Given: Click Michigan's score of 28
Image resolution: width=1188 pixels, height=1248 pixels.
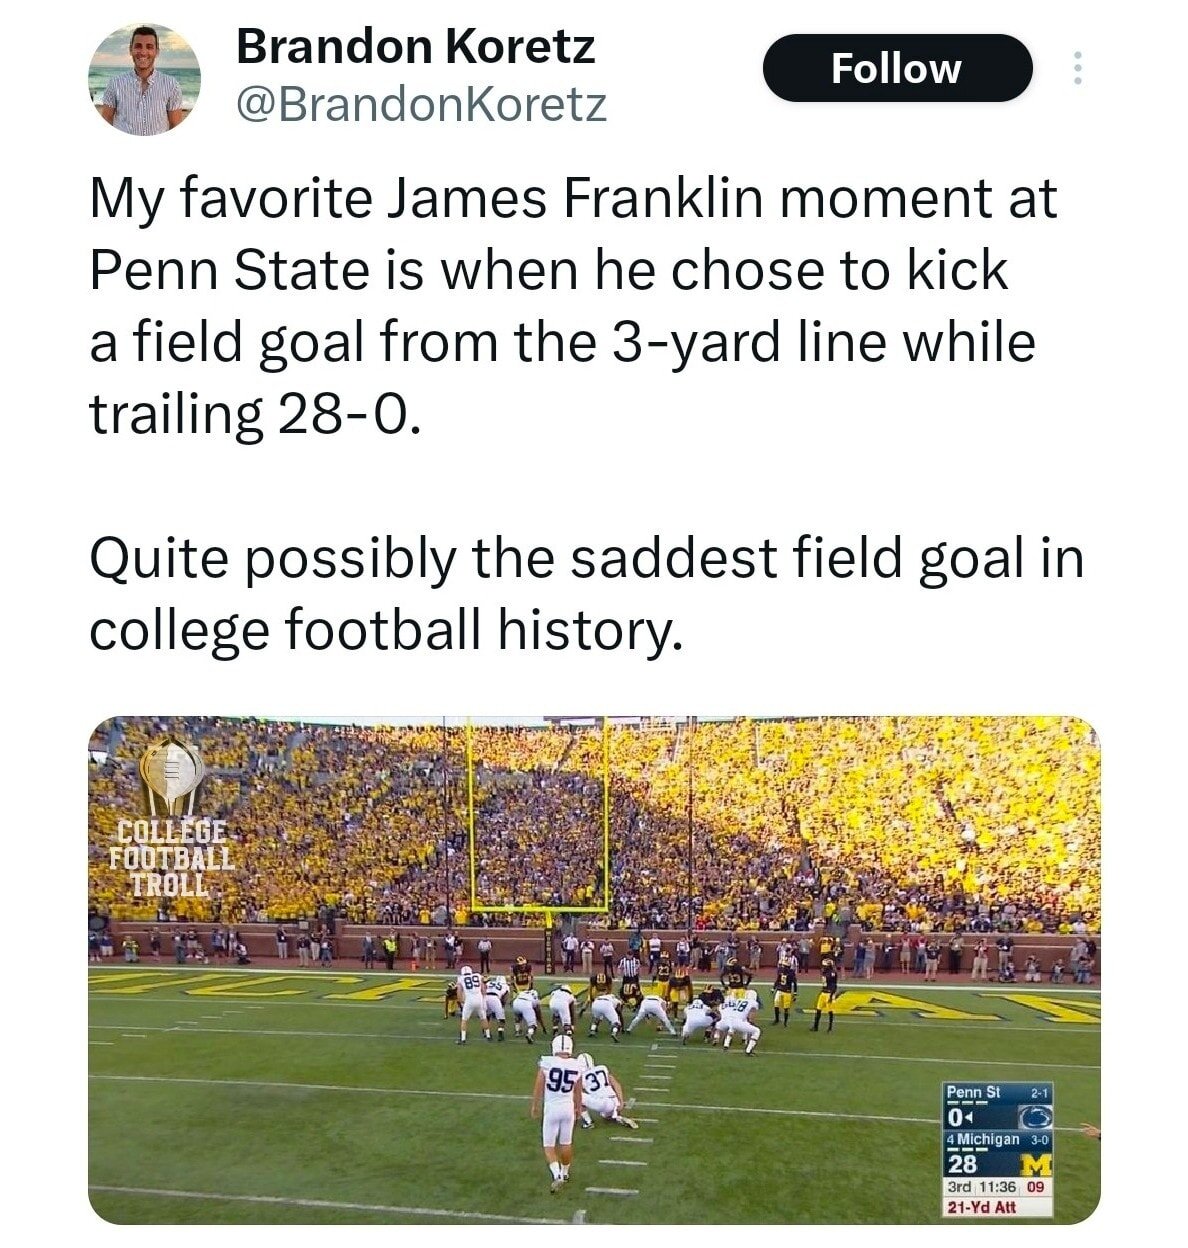Looking at the screenshot, I should pyautogui.click(x=963, y=1166).
